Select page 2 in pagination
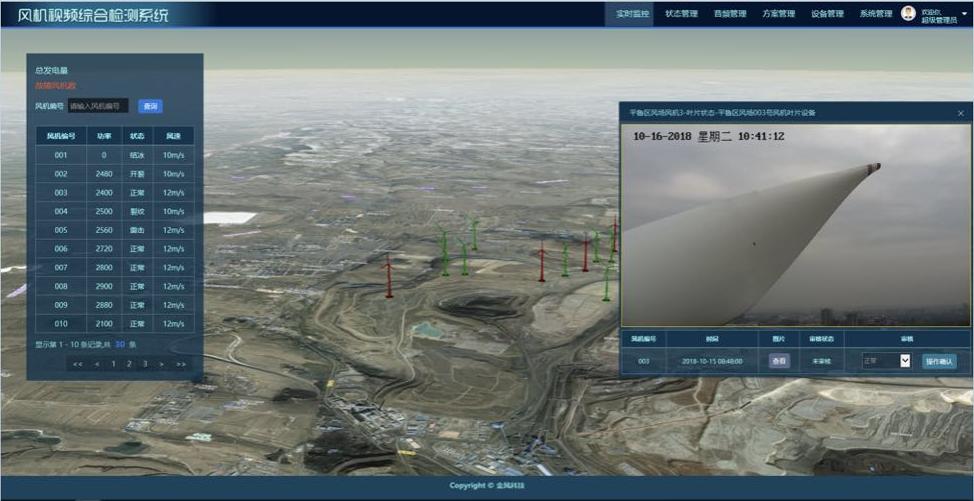 click(128, 364)
